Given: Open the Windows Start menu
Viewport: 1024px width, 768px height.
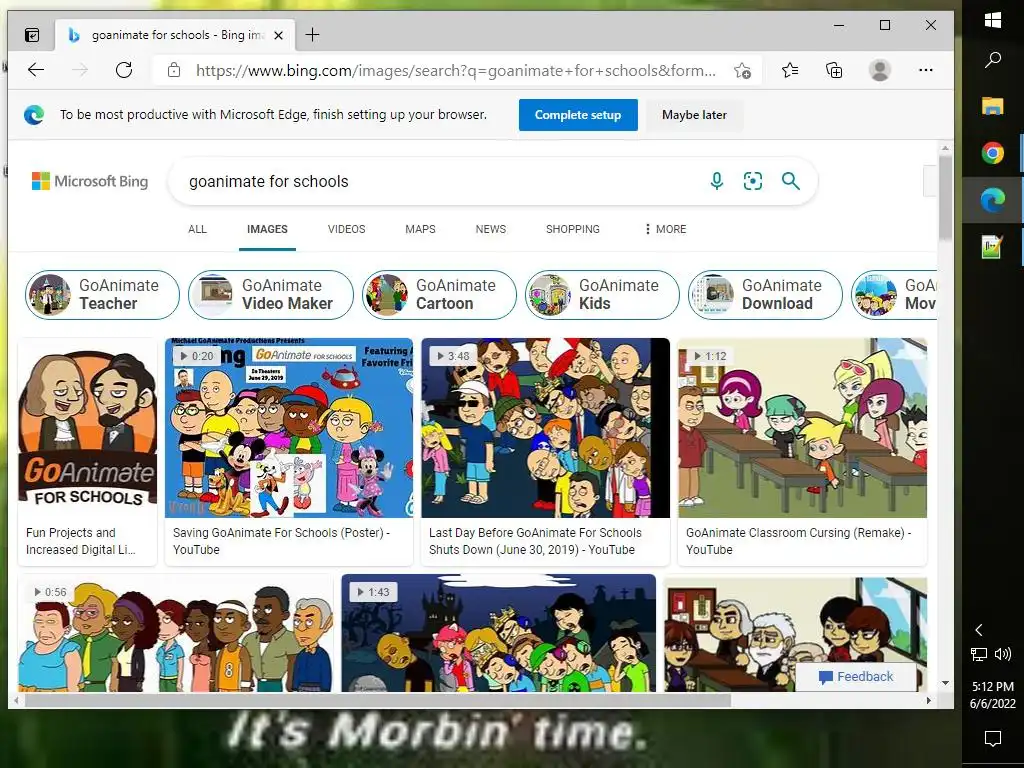Looking at the screenshot, I should pos(993,20).
